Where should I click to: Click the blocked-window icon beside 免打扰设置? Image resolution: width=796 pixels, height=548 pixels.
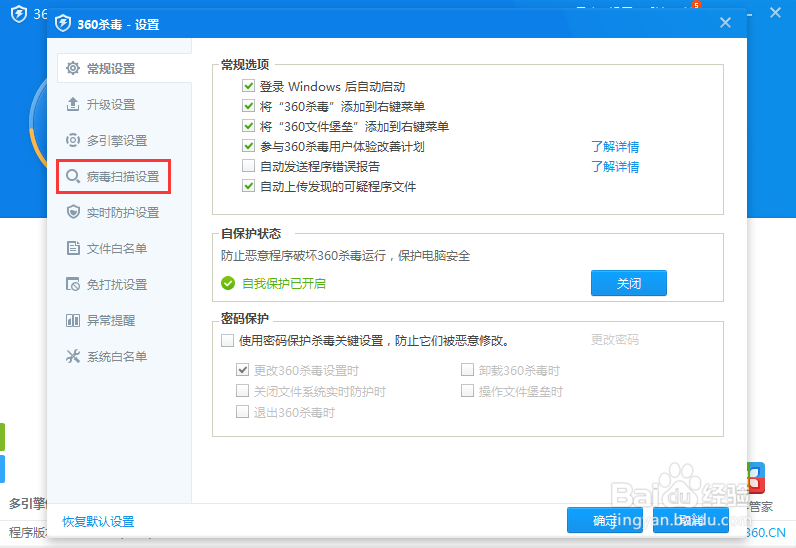tap(73, 284)
